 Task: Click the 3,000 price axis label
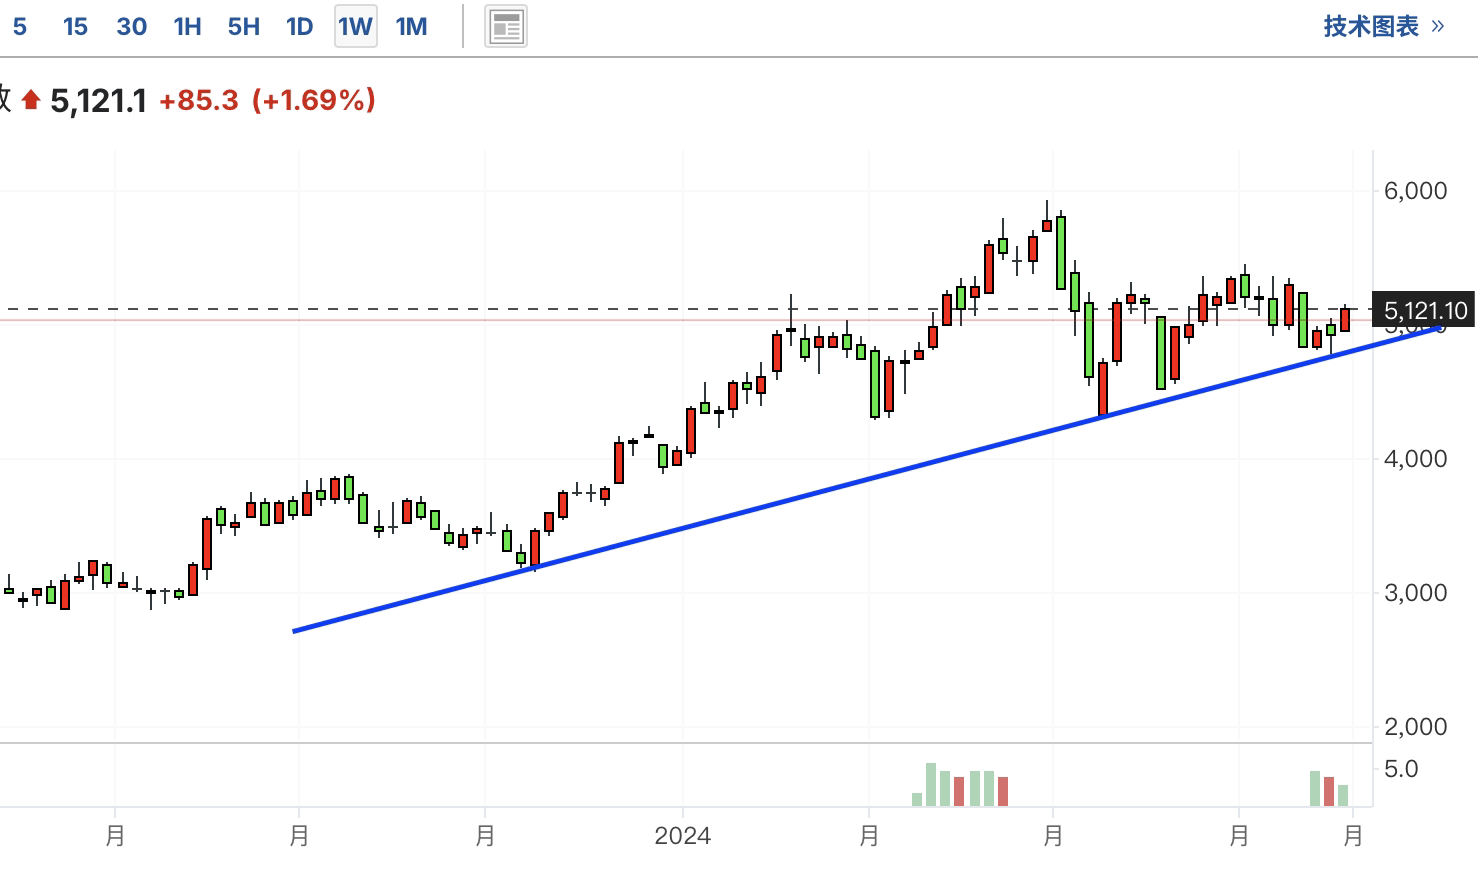(1415, 593)
